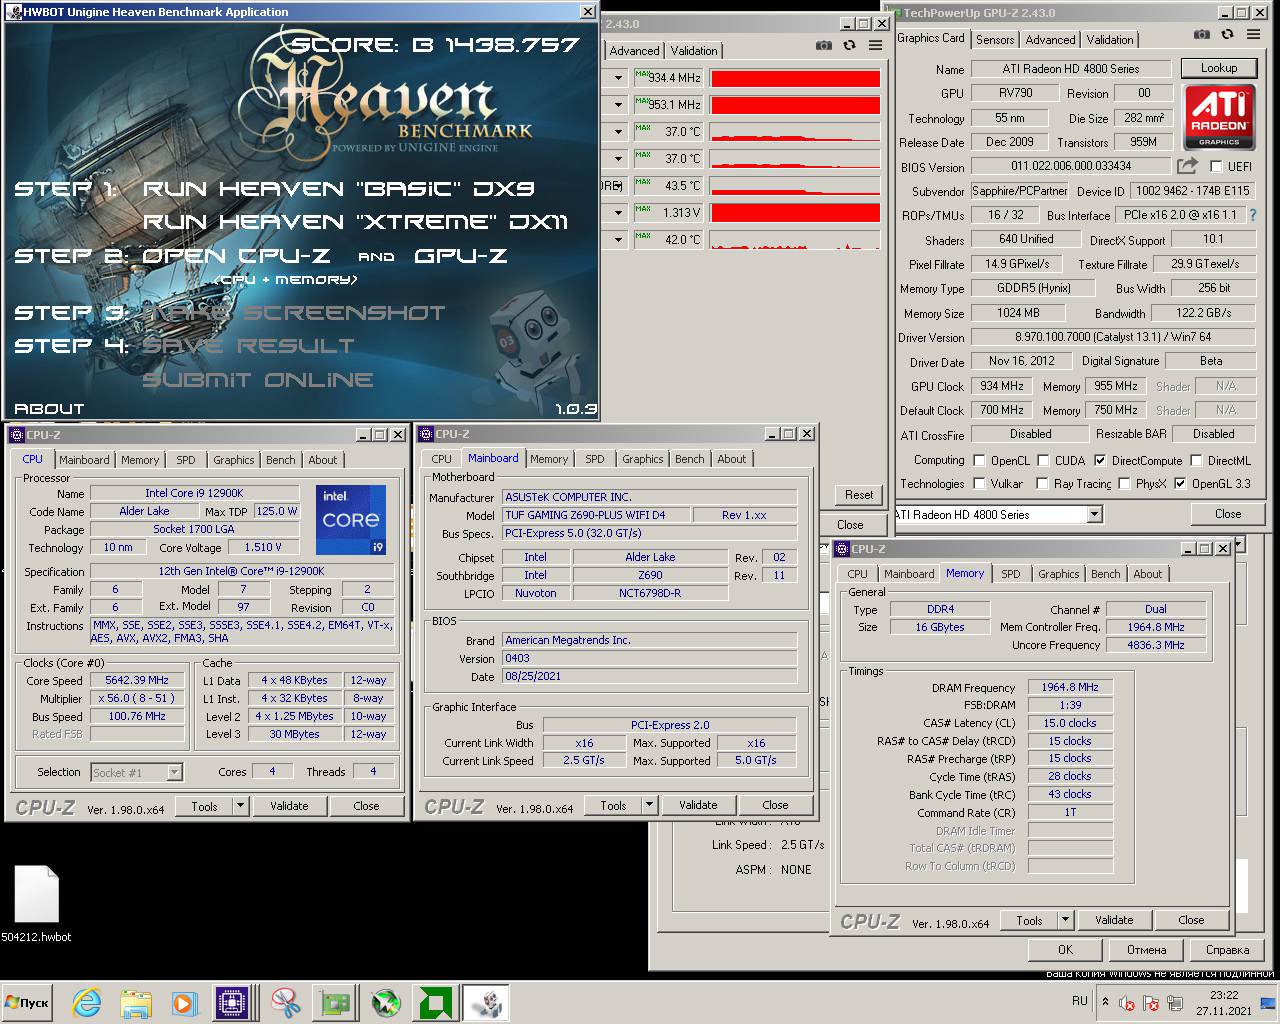
Task: Click the ATI Radeon logo in GPU-Z
Action: click(1219, 118)
